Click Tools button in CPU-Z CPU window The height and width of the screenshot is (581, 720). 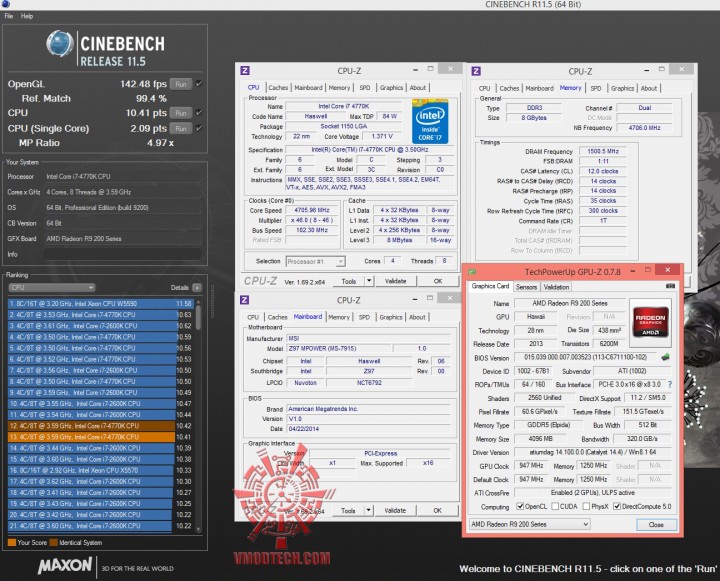pos(348,281)
